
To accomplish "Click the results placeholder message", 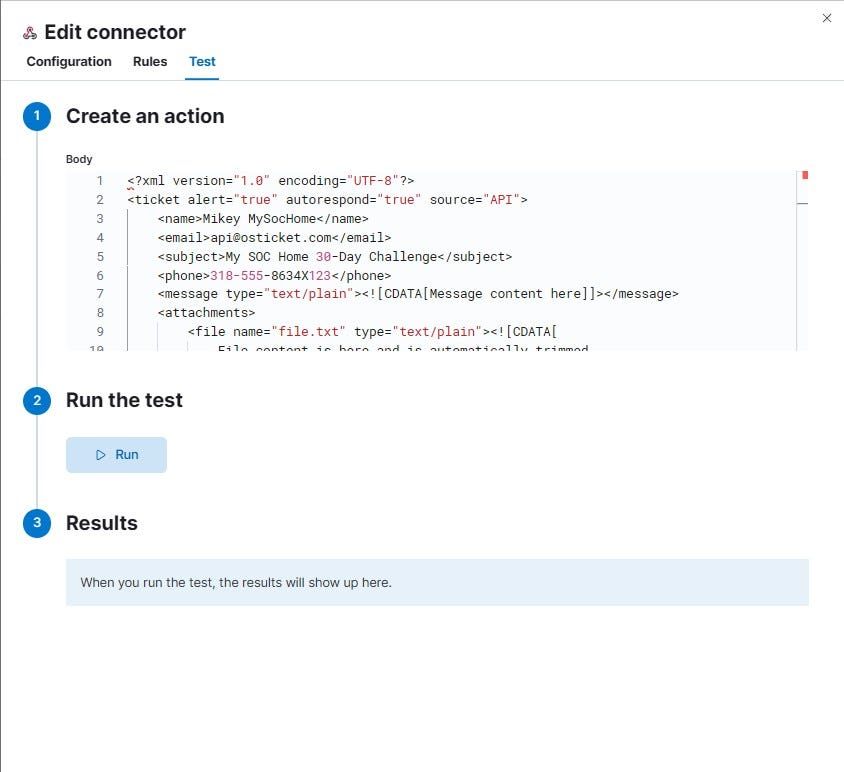I will [437, 582].
